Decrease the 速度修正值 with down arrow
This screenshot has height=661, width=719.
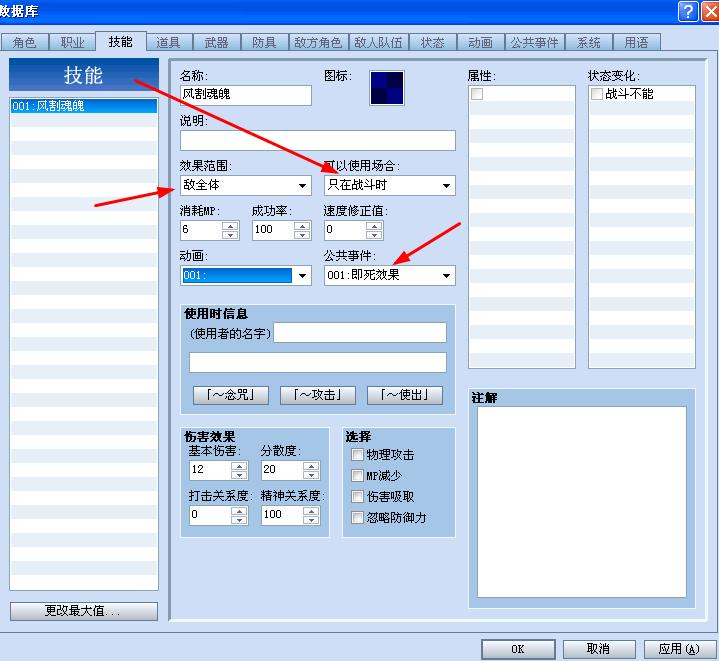coord(374,235)
